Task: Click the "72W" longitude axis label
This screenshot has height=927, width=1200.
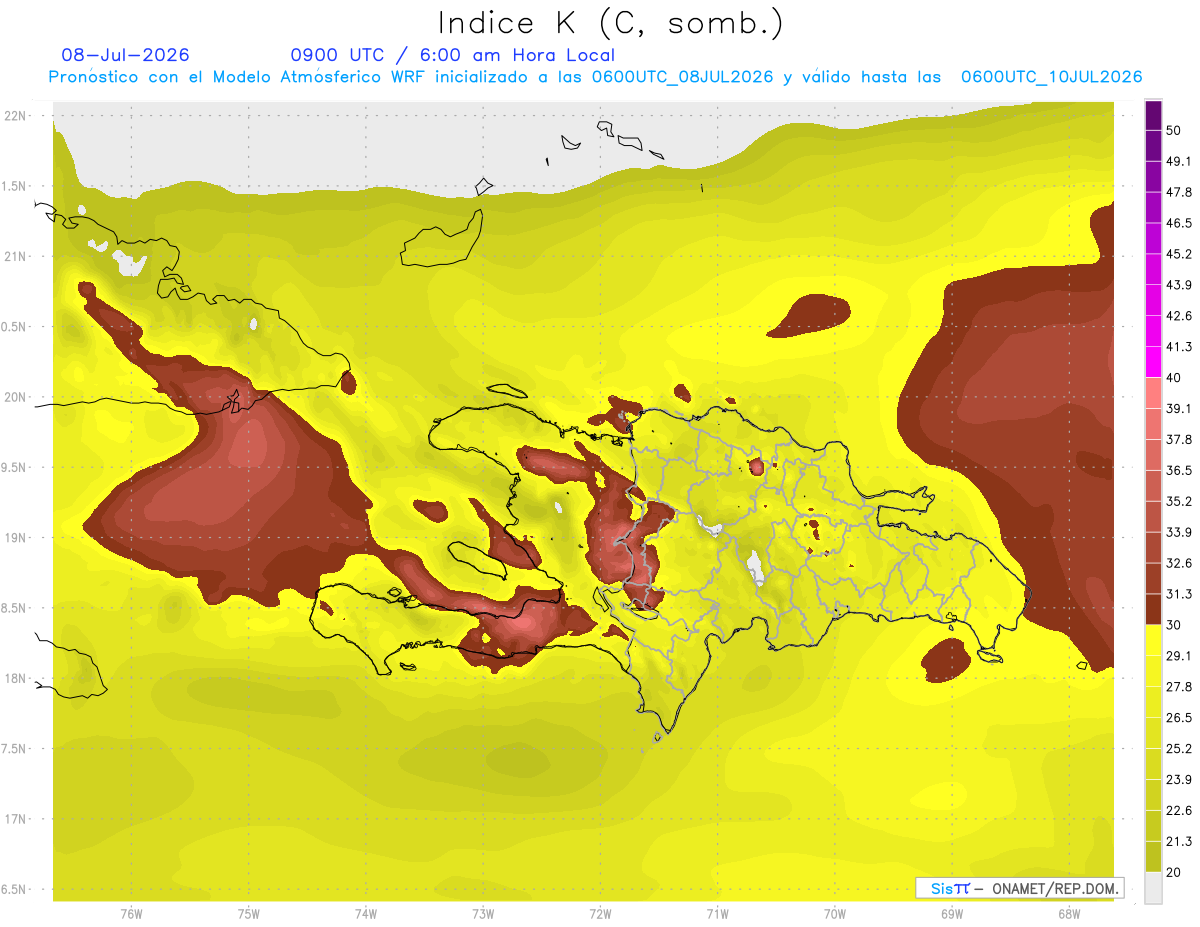Action: (600, 914)
